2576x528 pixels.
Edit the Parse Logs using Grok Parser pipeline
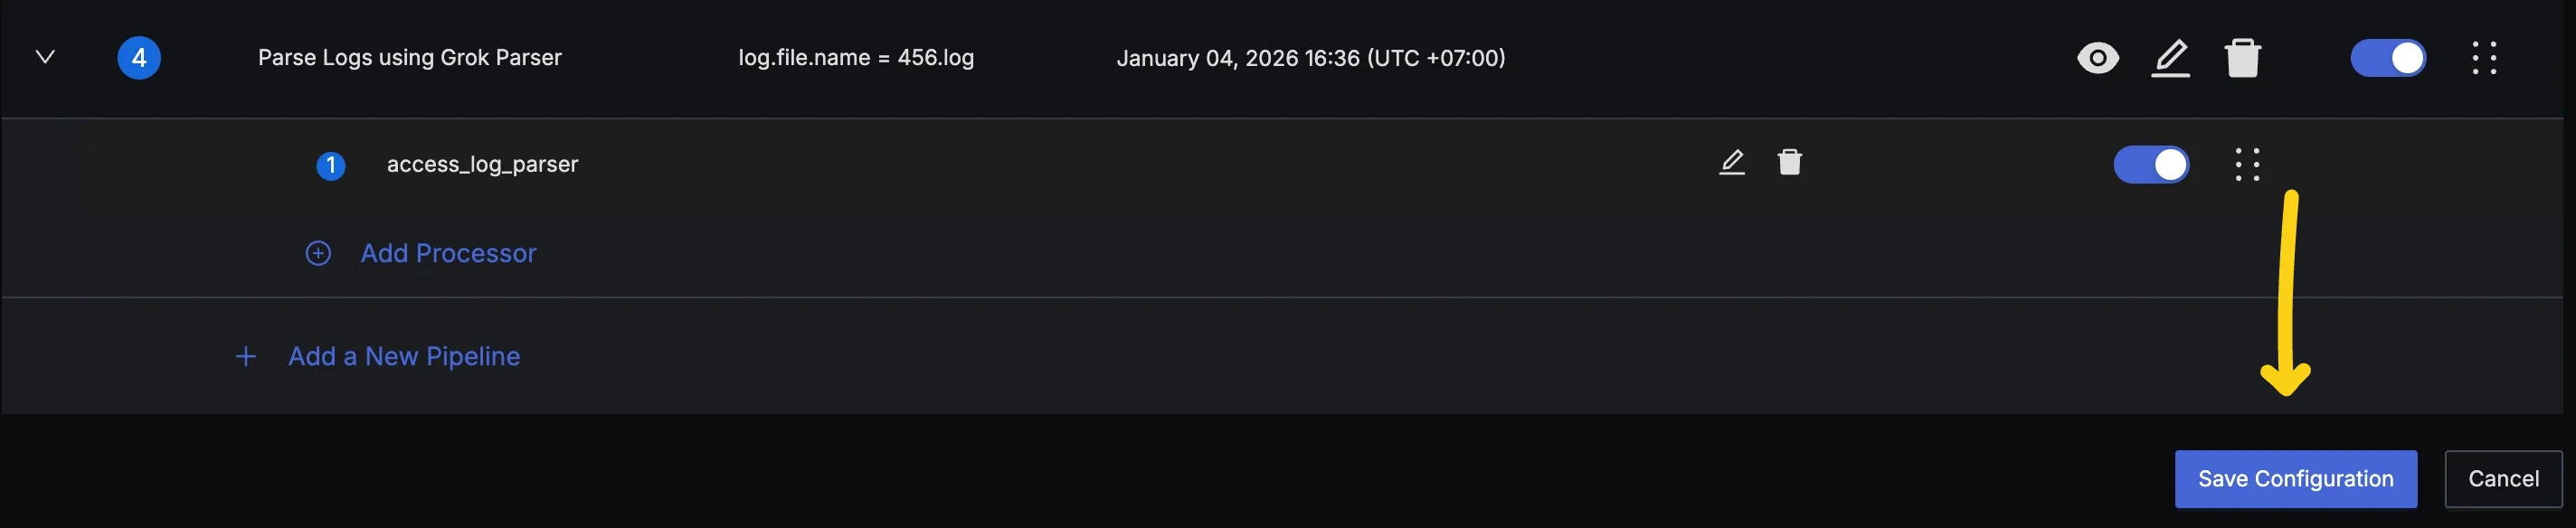[x=2170, y=58]
